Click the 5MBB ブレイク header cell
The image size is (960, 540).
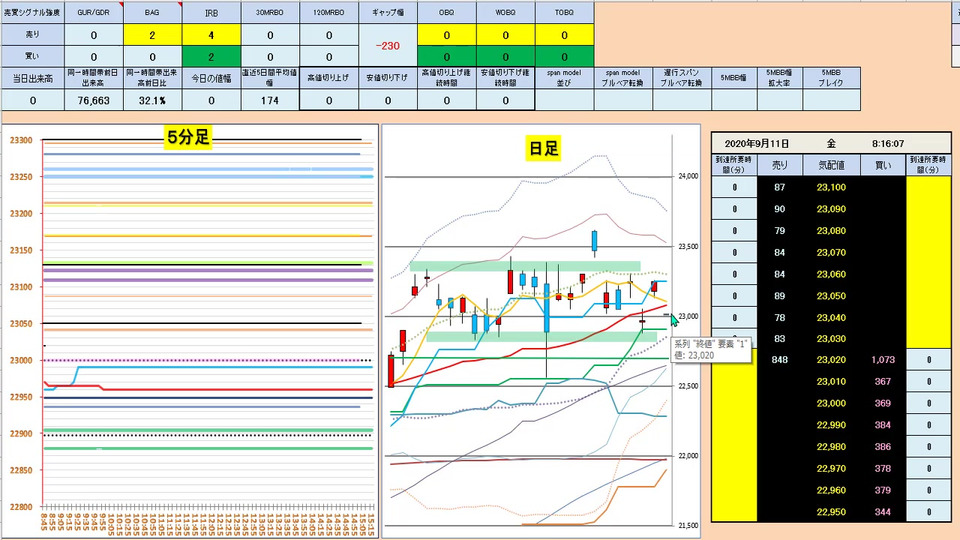(x=831, y=78)
